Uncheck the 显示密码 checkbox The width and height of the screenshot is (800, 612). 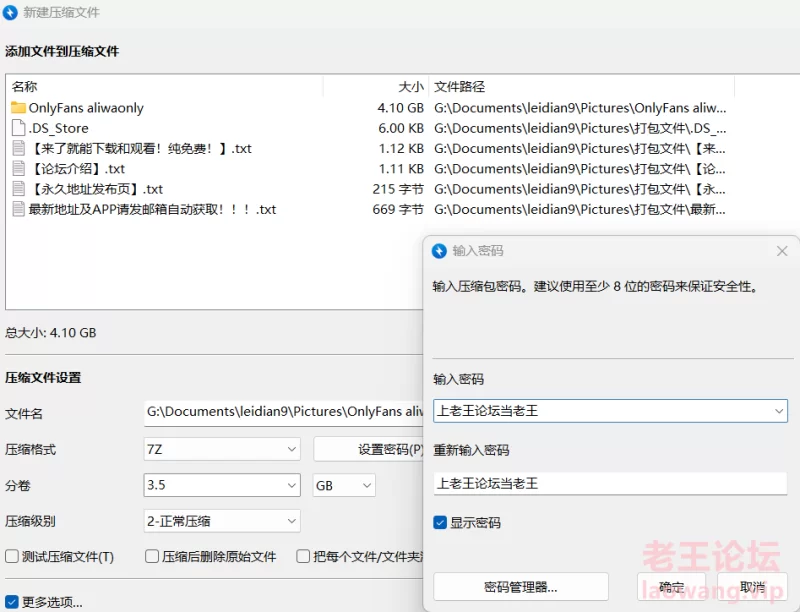pyautogui.click(x=440, y=522)
